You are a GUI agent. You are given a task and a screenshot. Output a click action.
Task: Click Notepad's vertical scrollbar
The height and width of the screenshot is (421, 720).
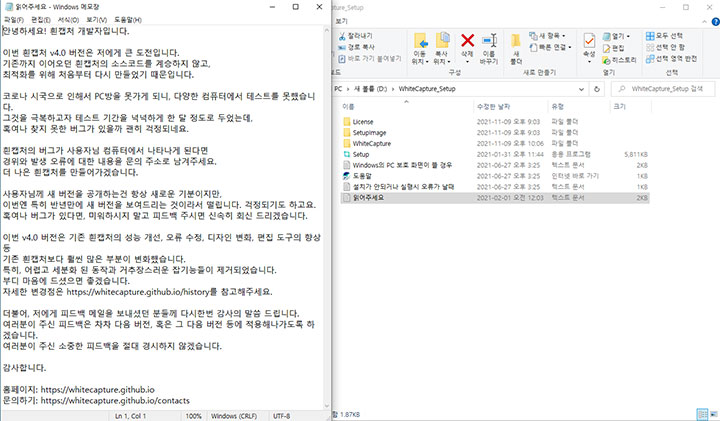click(327, 216)
